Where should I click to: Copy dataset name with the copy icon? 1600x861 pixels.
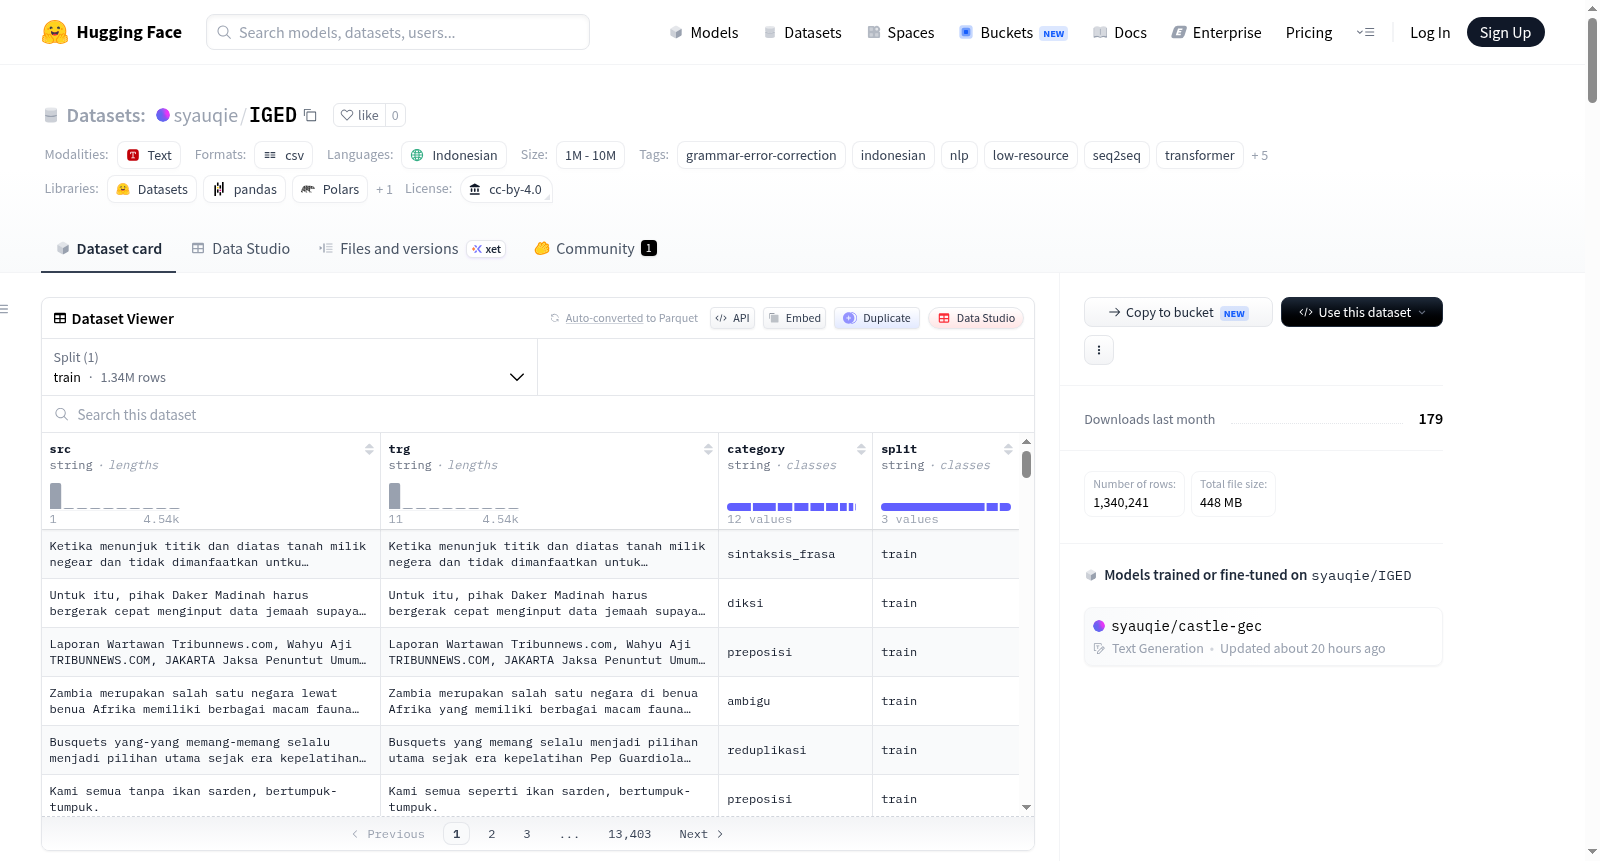(310, 115)
